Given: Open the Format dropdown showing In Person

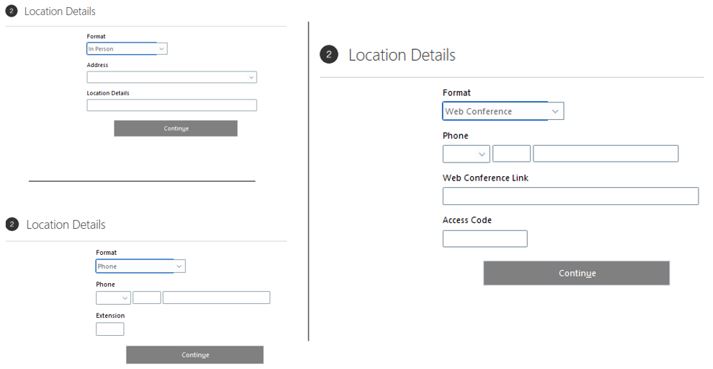Looking at the screenshot, I should (x=127, y=49).
